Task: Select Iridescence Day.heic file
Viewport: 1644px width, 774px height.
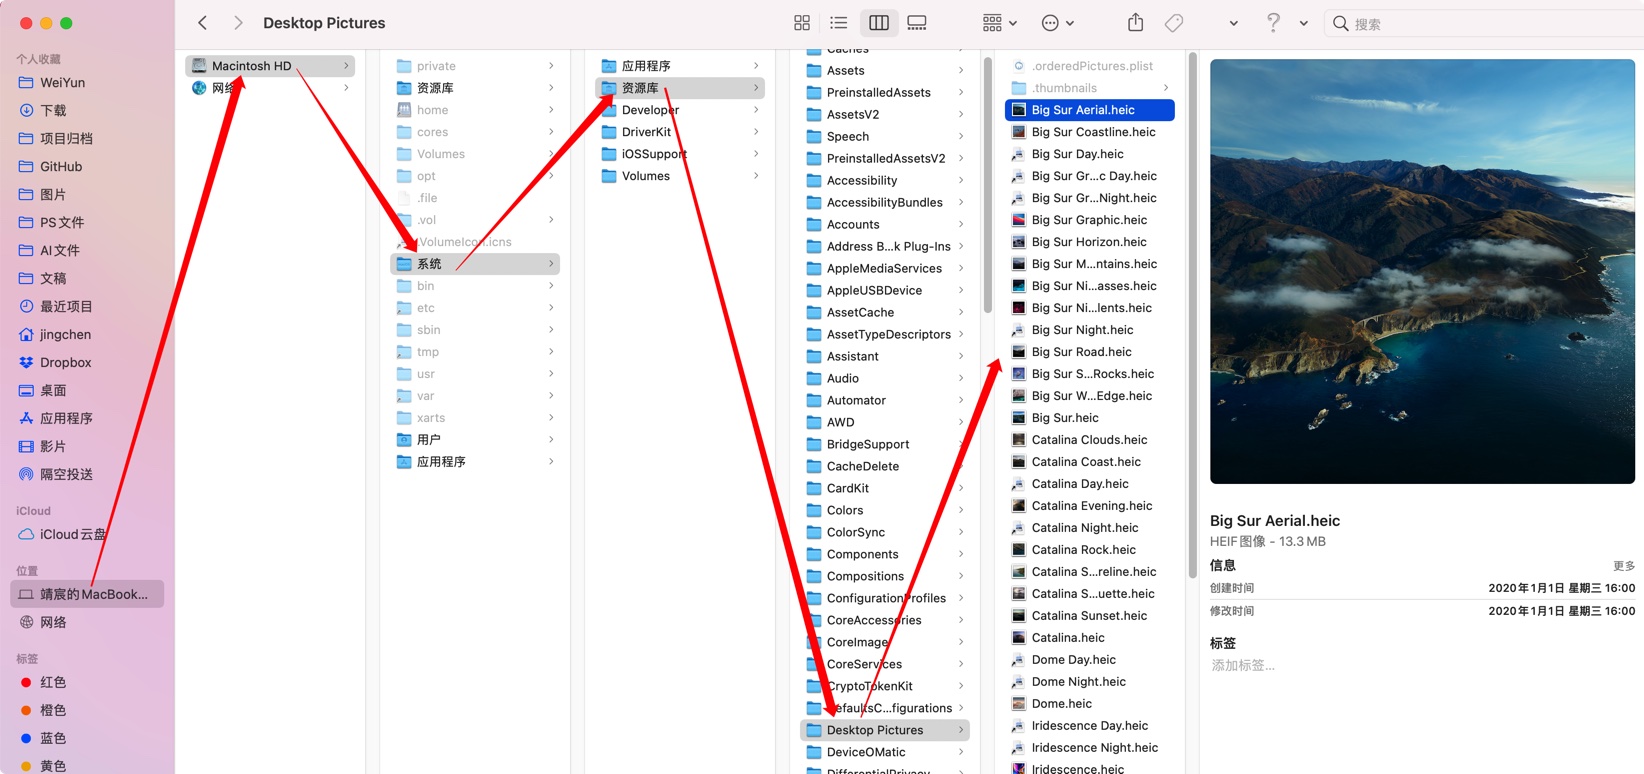Action: (1090, 725)
